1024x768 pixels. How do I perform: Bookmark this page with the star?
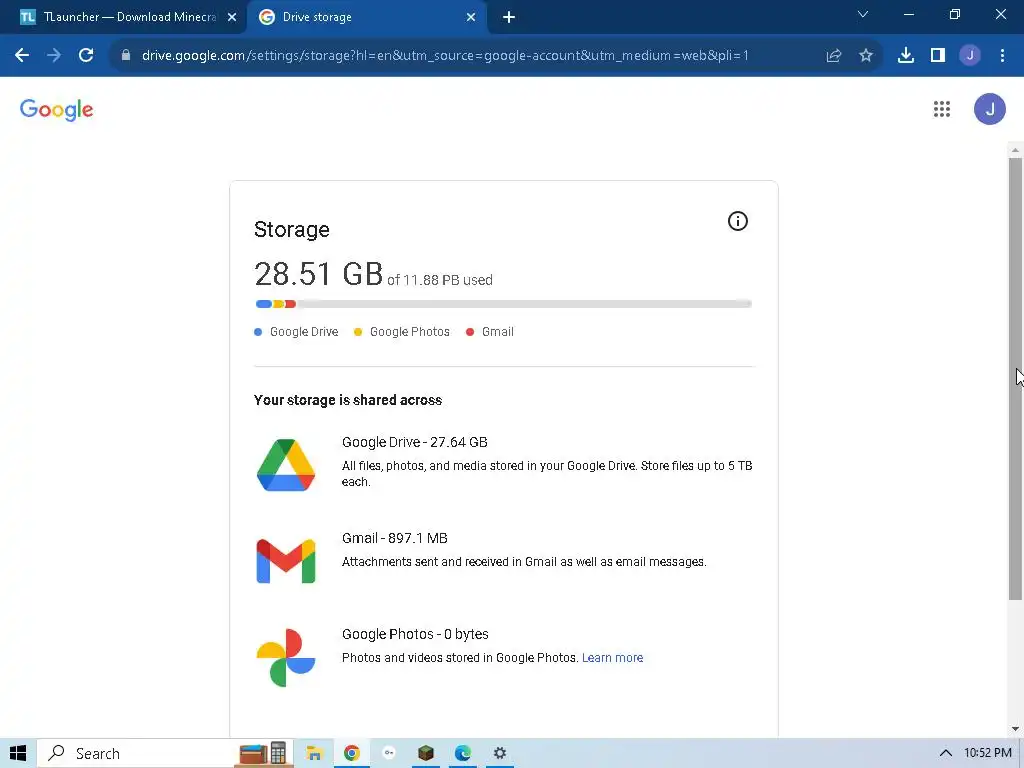pyautogui.click(x=866, y=56)
